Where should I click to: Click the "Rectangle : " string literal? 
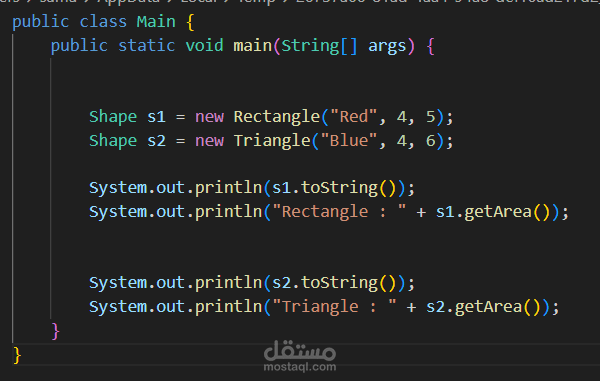click(x=339, y=212)
